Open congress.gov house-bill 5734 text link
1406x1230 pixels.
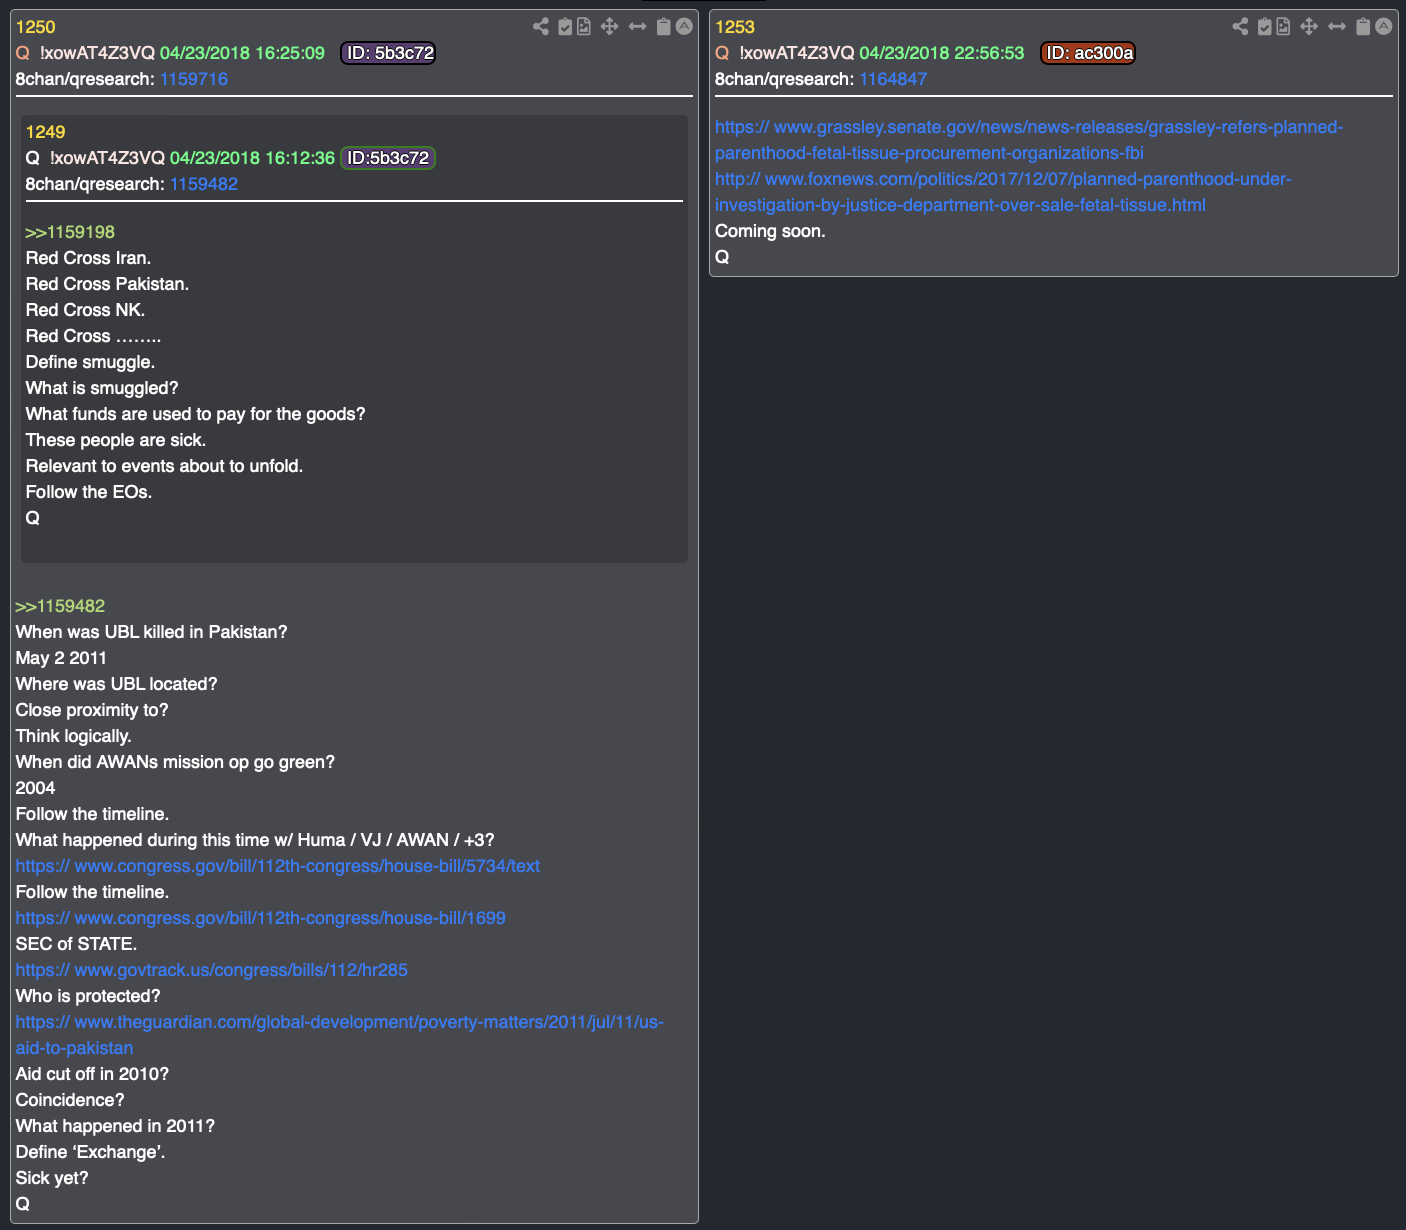[278, 866]
